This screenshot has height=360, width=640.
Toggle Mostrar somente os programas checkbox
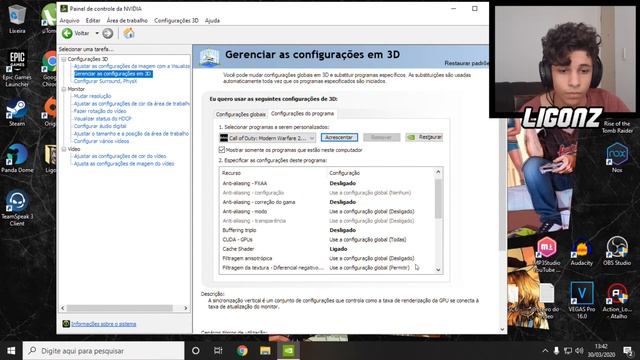222,150
